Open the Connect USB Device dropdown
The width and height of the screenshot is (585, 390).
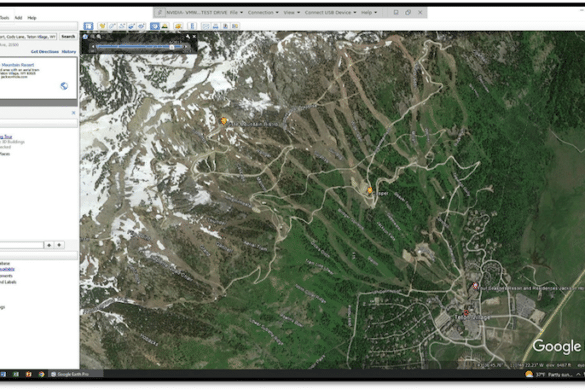pos(330,12)
